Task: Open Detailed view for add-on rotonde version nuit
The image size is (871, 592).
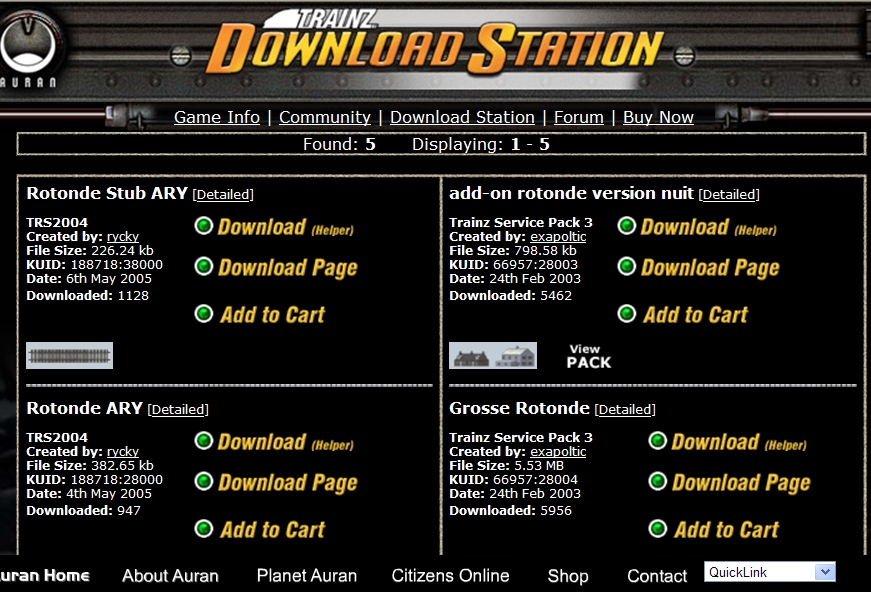Action: pyautogui.click(x=729, y=194)
